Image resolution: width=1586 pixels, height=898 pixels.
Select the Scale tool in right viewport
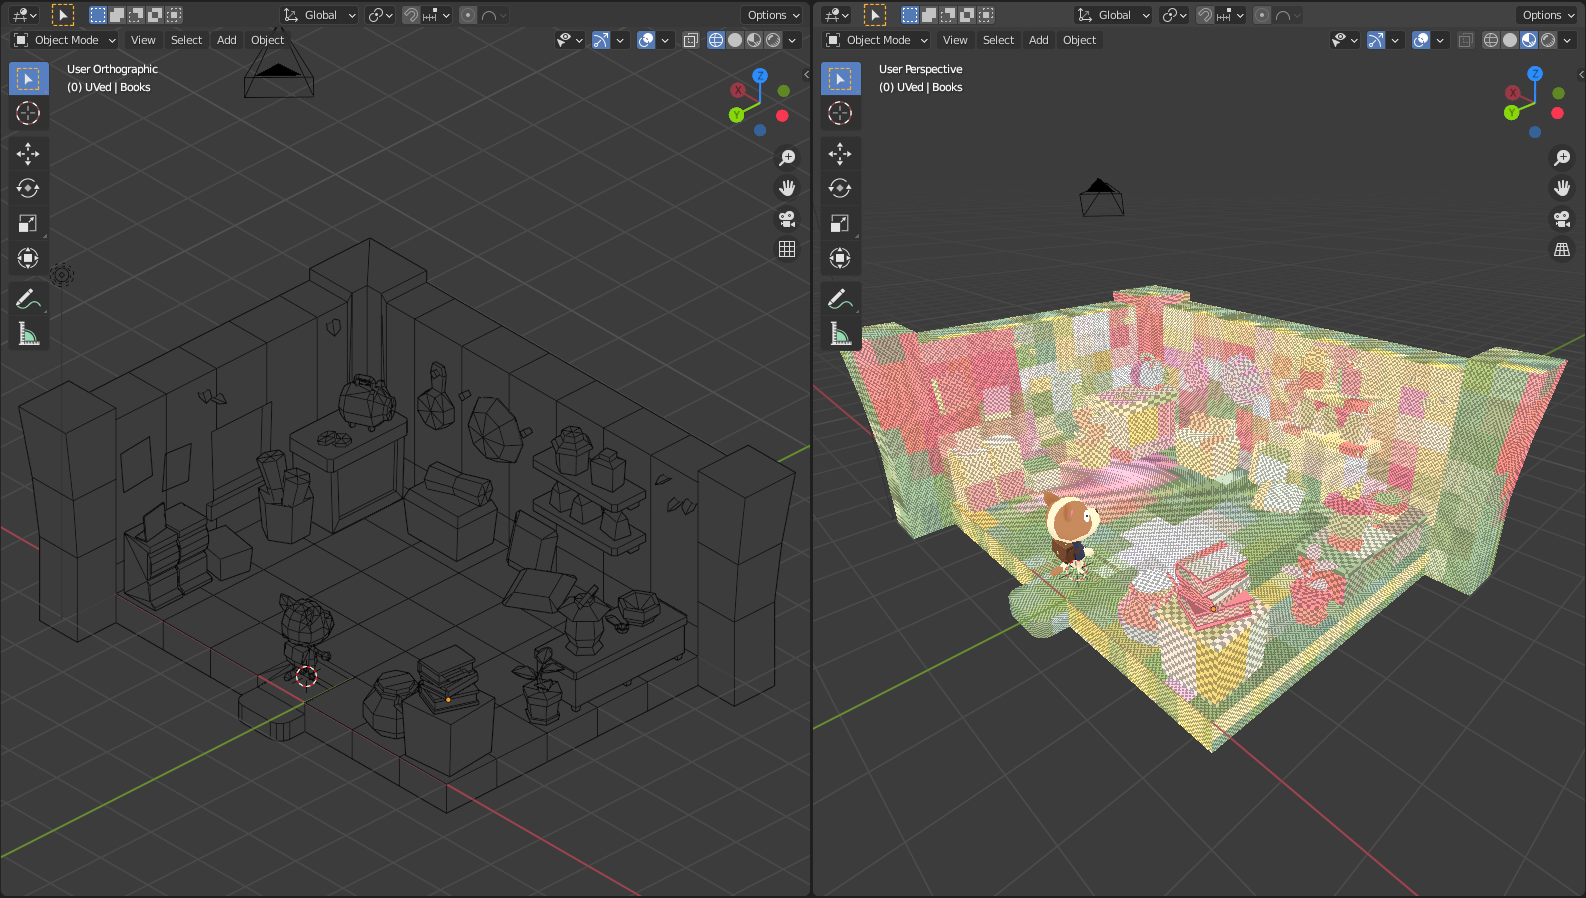[x=840, y=223]
